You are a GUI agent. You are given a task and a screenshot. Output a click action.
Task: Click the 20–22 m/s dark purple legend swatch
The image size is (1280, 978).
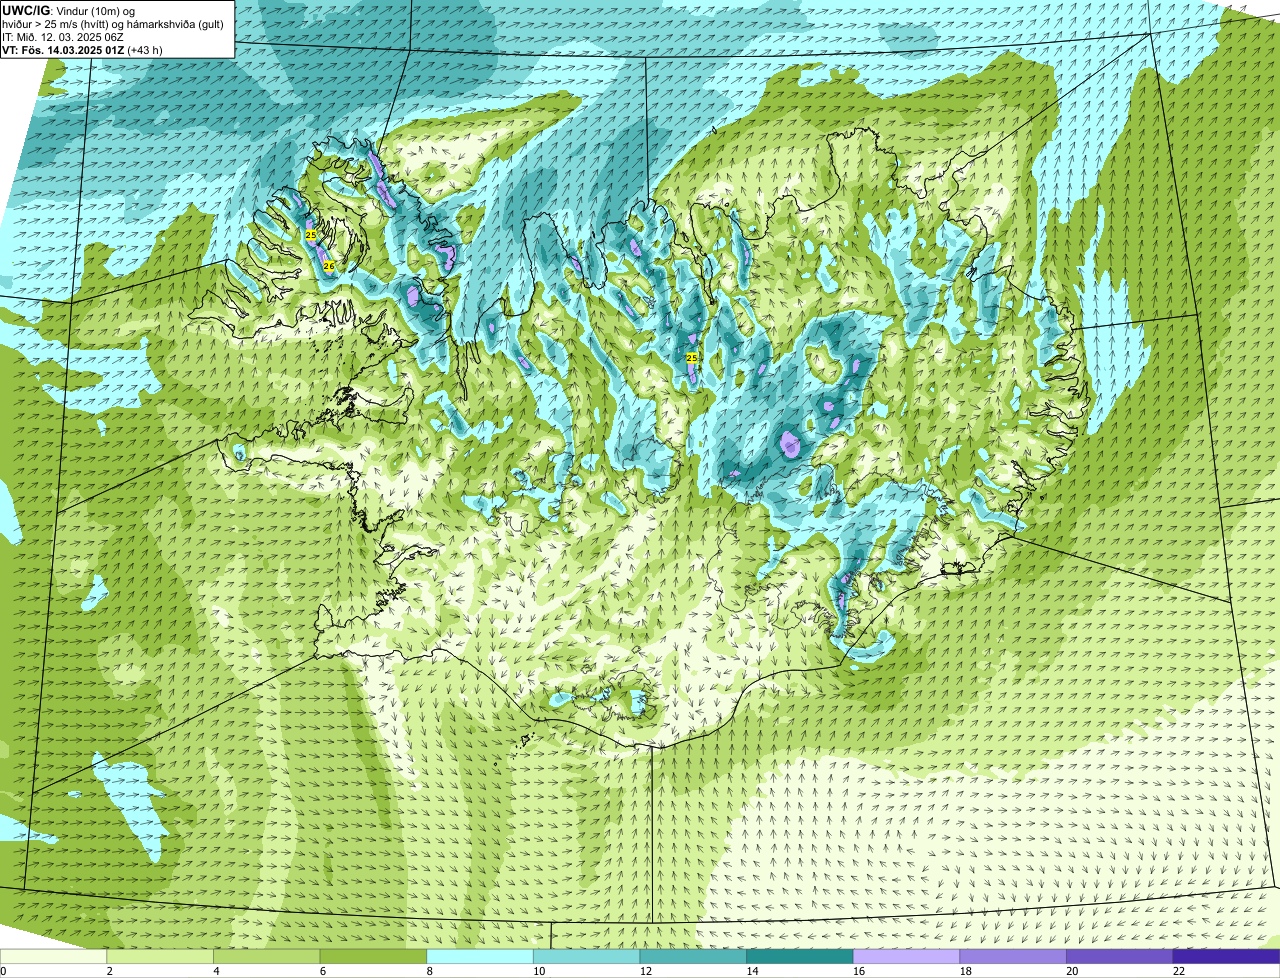1120,956
